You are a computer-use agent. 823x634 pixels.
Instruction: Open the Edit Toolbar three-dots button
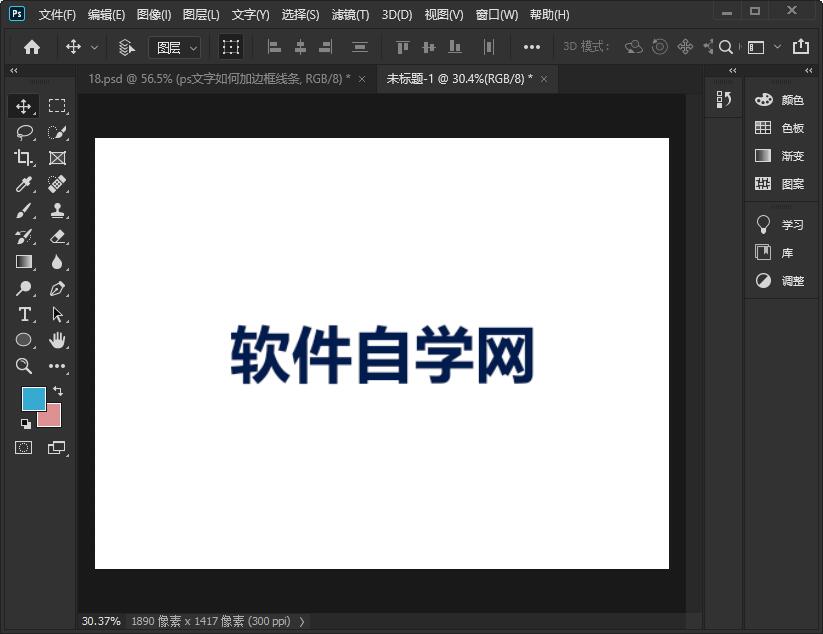(57, 366)
